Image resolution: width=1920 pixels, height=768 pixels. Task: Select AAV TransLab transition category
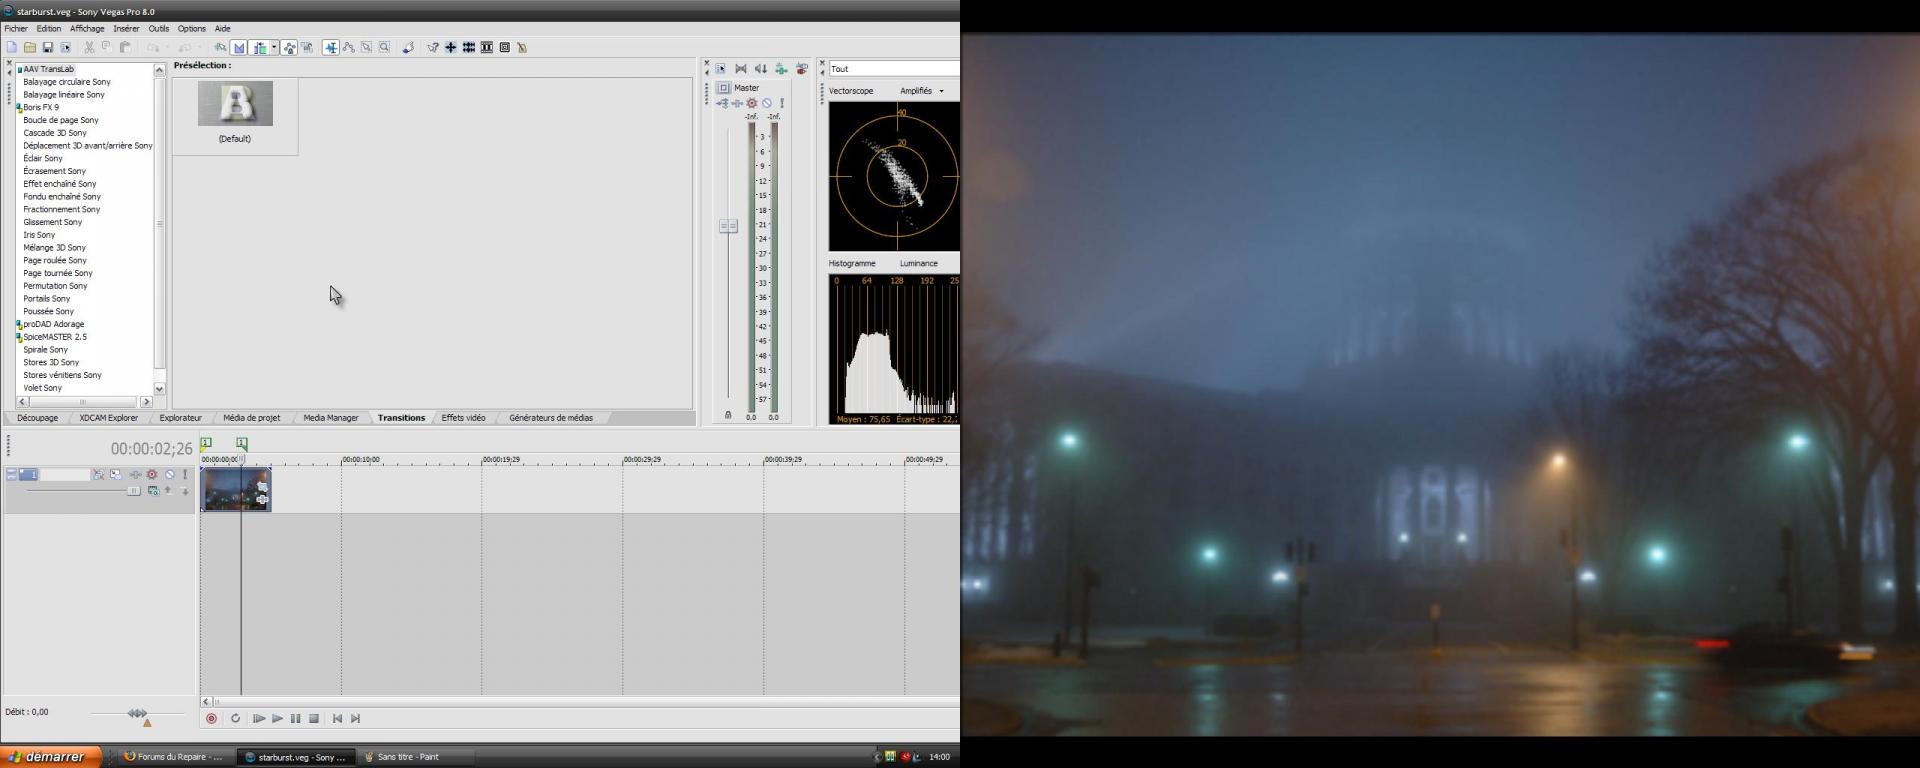pos(48,69)
